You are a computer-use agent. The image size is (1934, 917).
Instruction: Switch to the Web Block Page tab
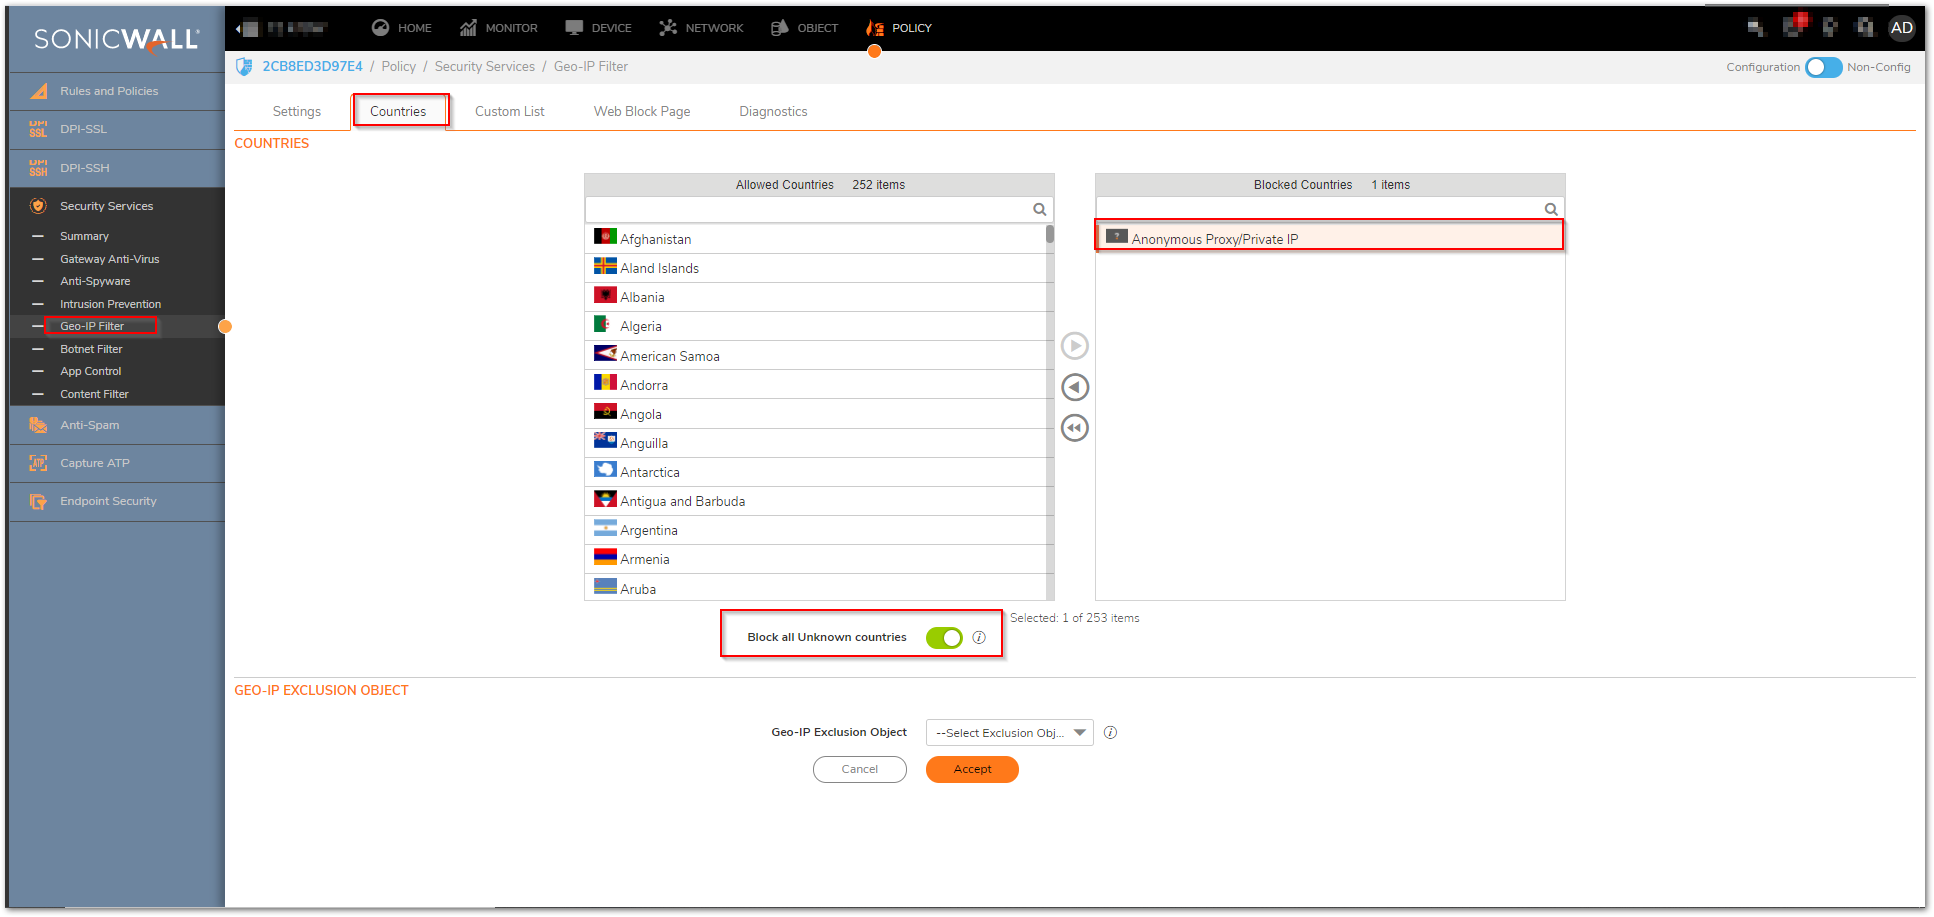coord(642,111)
